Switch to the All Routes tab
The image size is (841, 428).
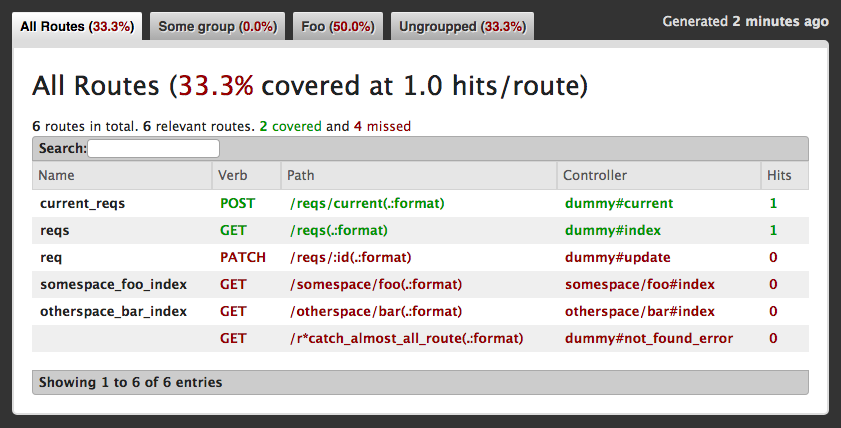click(77, 27)
